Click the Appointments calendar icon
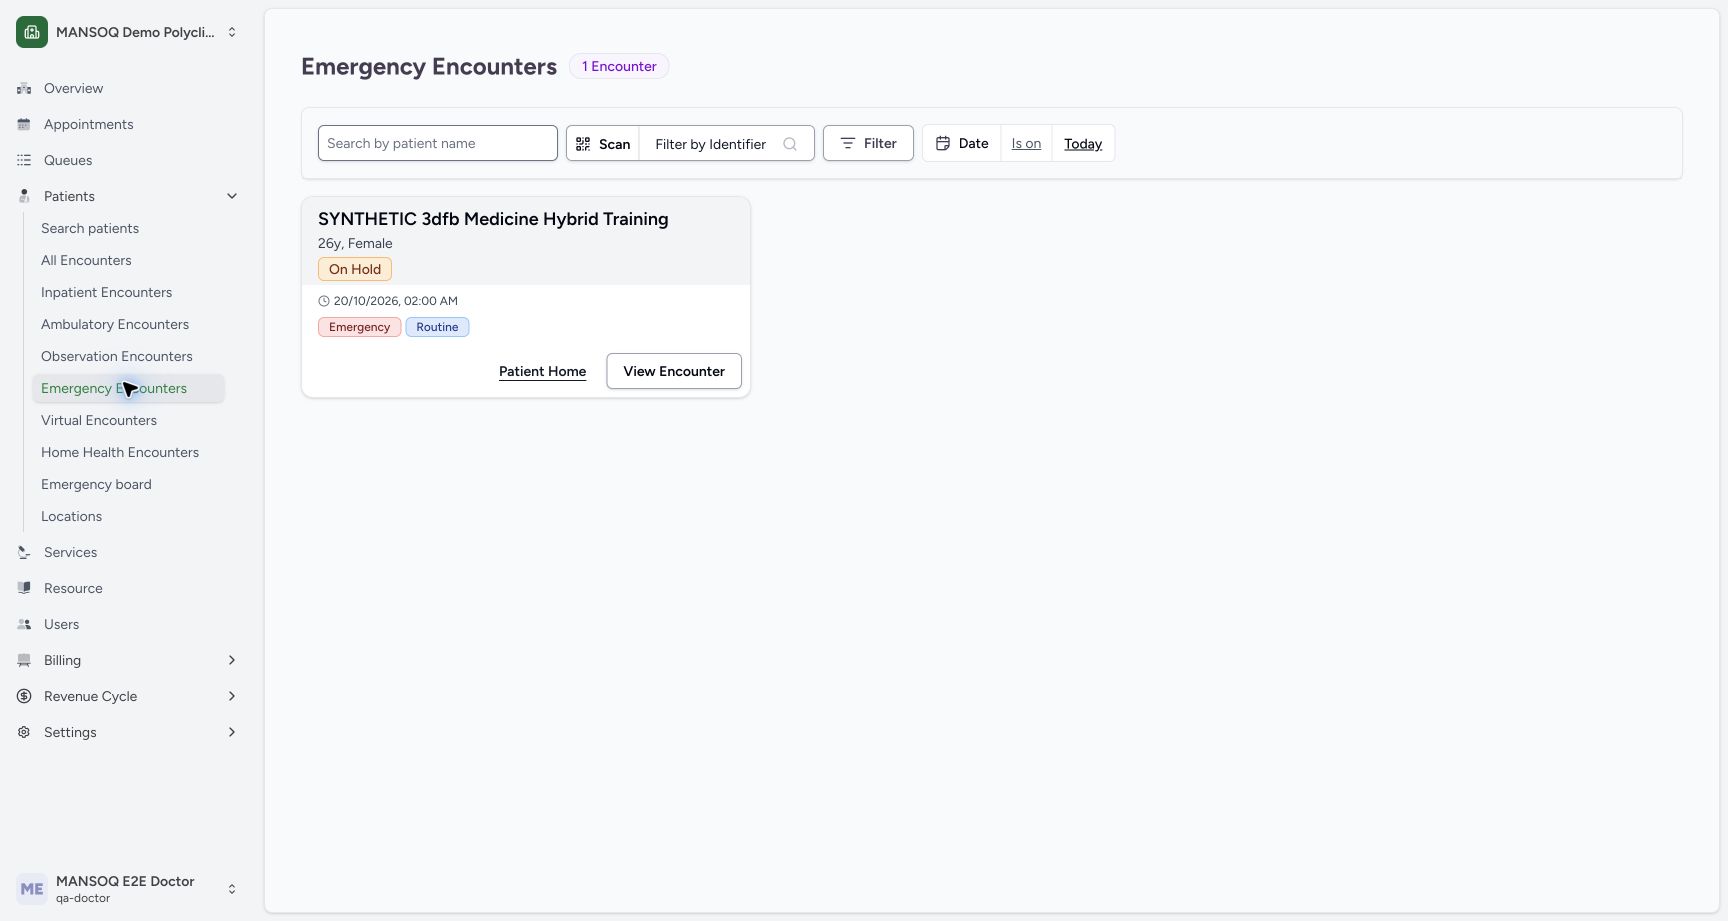The width and height of the screenshot is (1728, 921). coord(24,124)
